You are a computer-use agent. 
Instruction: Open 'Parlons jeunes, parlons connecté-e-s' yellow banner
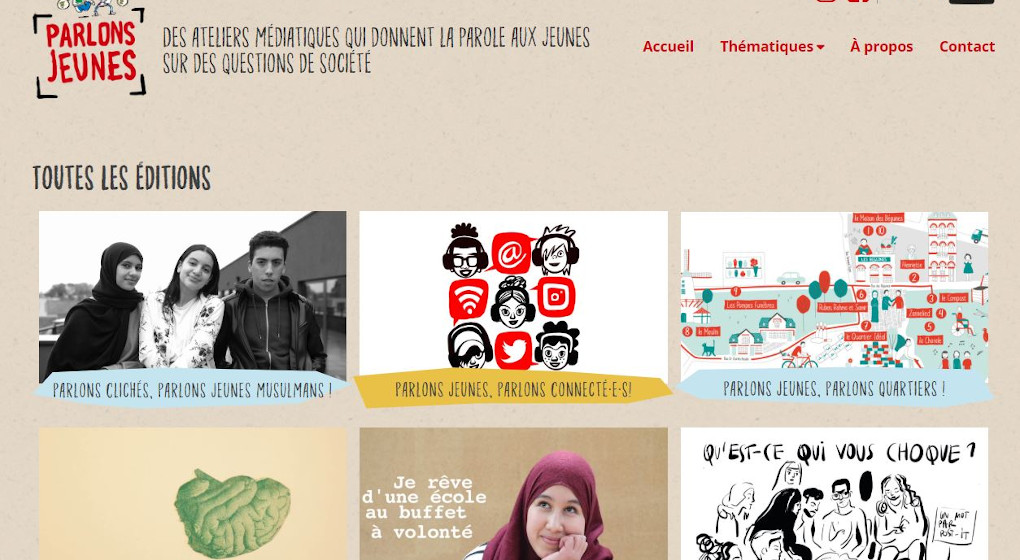513,389
